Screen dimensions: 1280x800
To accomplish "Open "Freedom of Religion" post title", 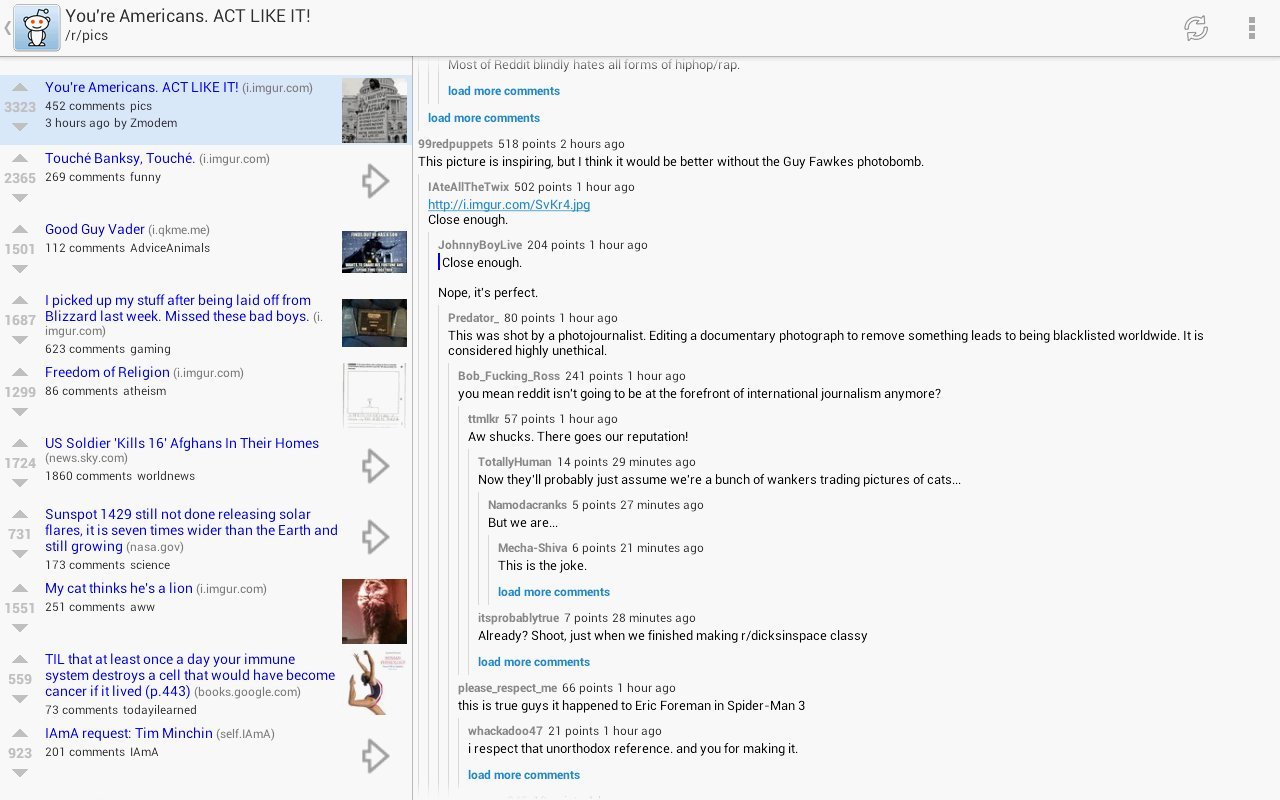I will 107,373.
